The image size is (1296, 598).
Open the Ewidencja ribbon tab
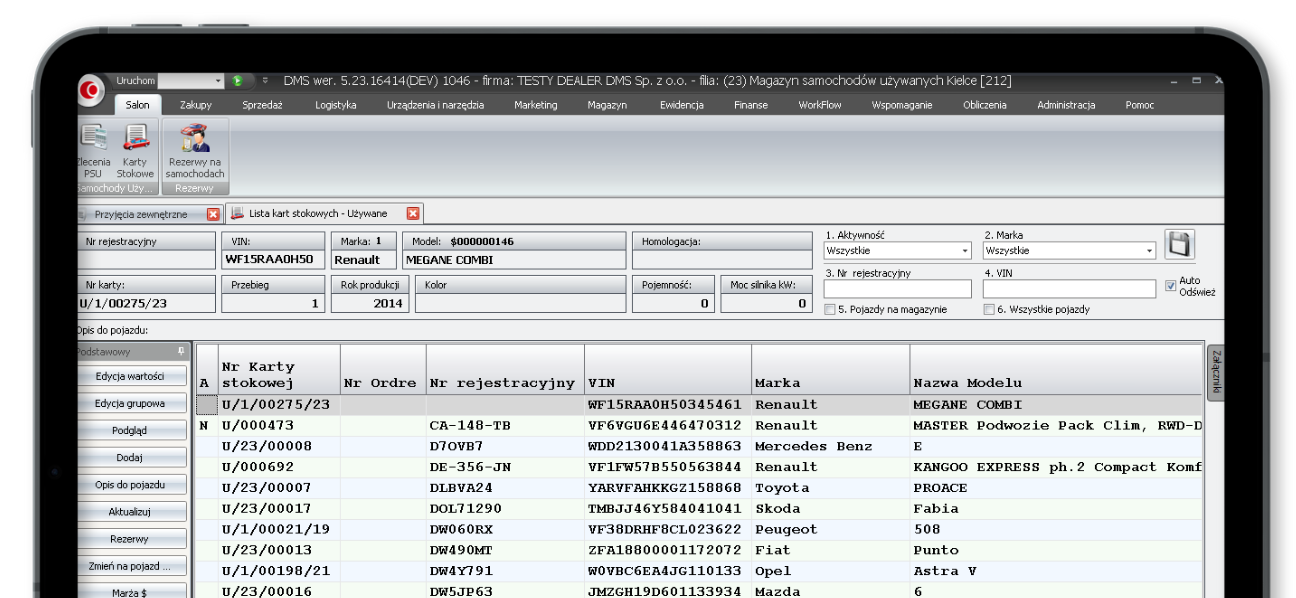(682, 105)
